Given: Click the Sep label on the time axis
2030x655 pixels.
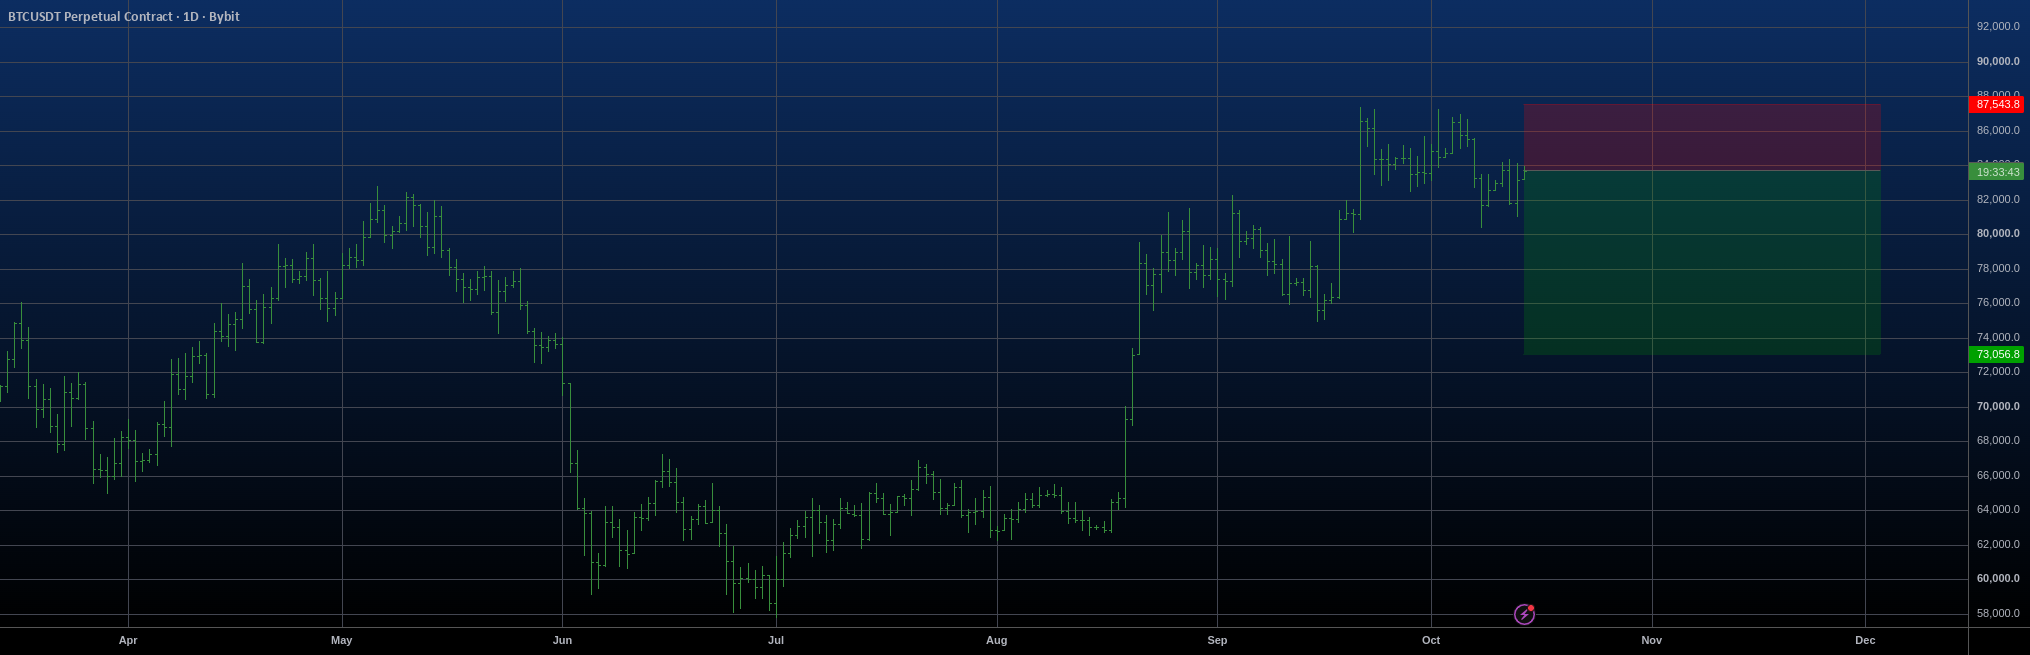Looking at the screenshot, I should point(1218,640).
